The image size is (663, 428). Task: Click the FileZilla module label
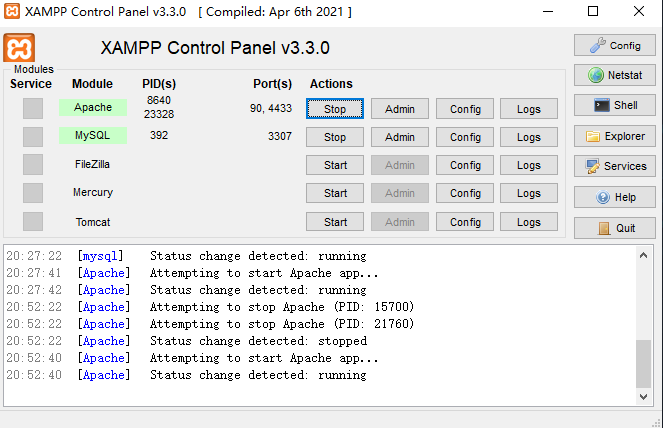coord(93,164)
